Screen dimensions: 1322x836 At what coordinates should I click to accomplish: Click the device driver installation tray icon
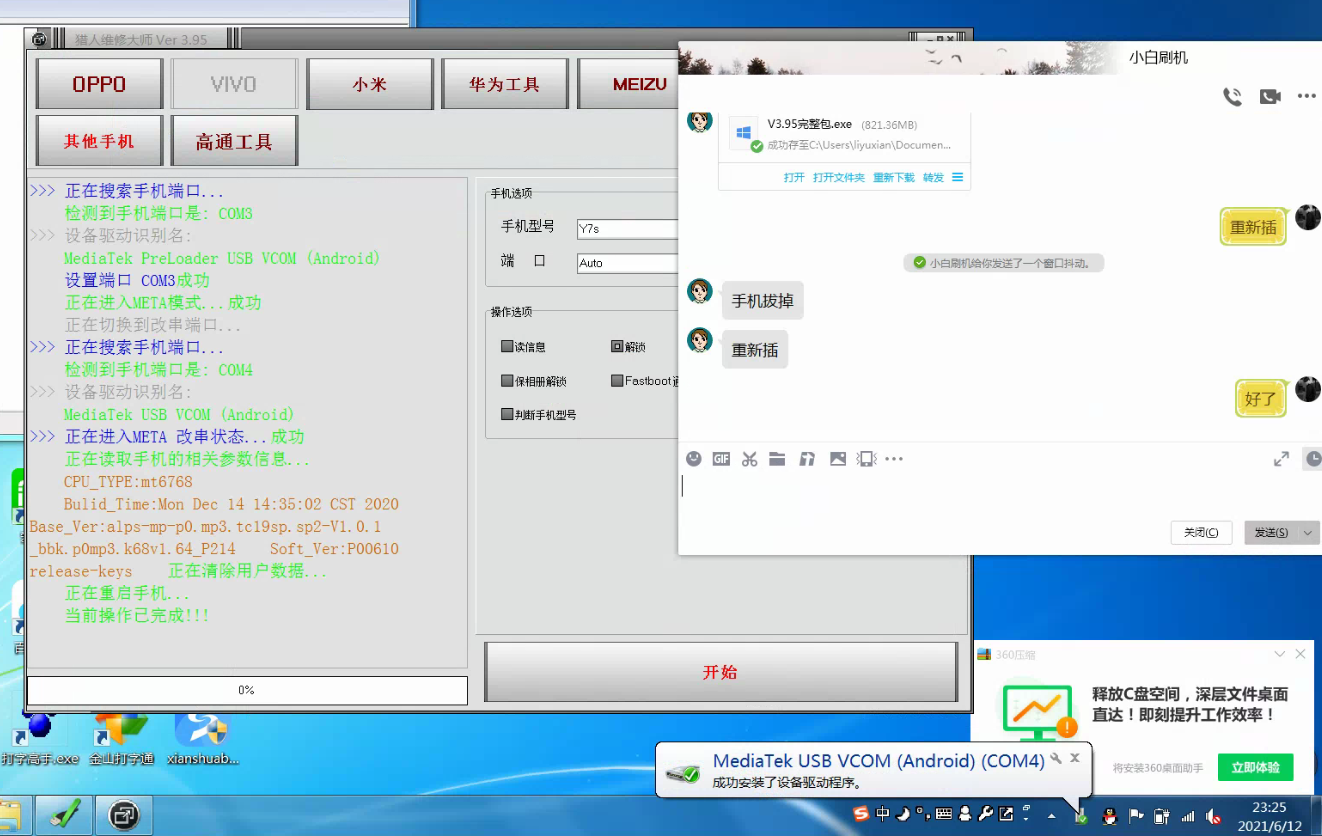coord(1081,816)
